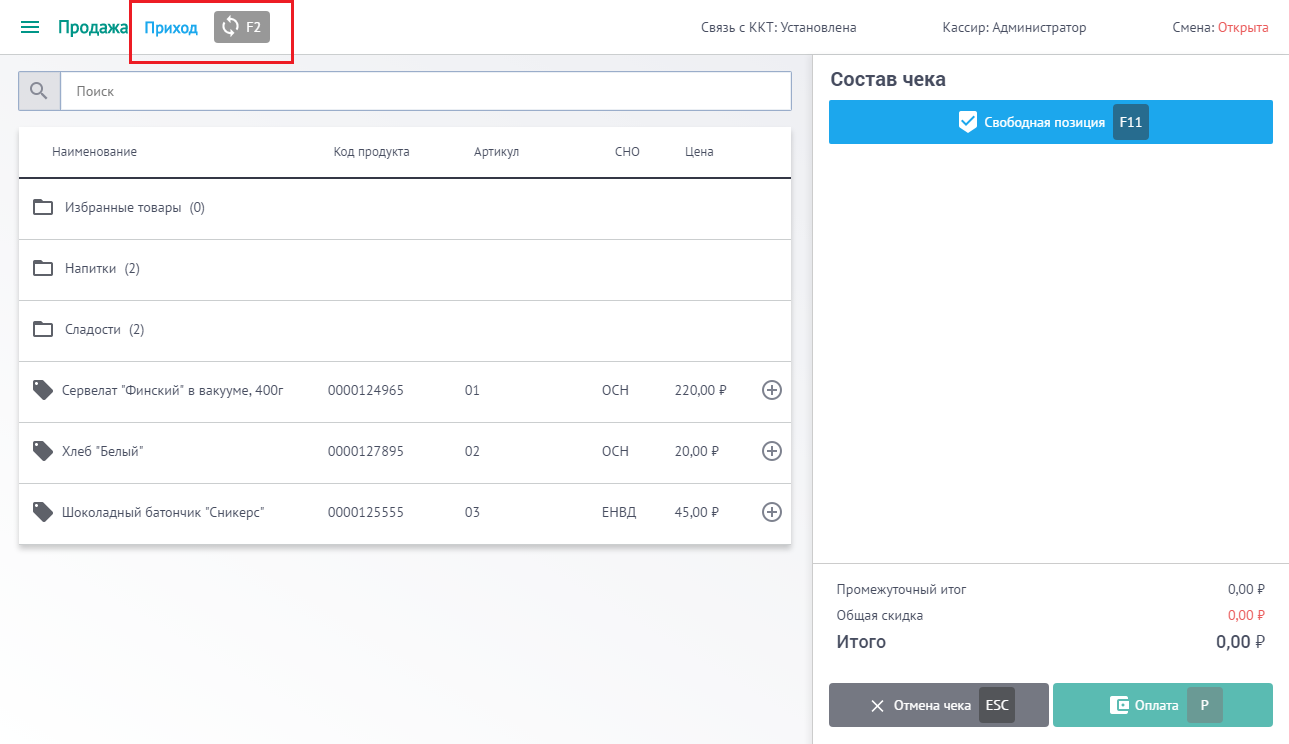Expand the Напитки folder
The width and height of the screenshot is (1289, 744).
90,269
